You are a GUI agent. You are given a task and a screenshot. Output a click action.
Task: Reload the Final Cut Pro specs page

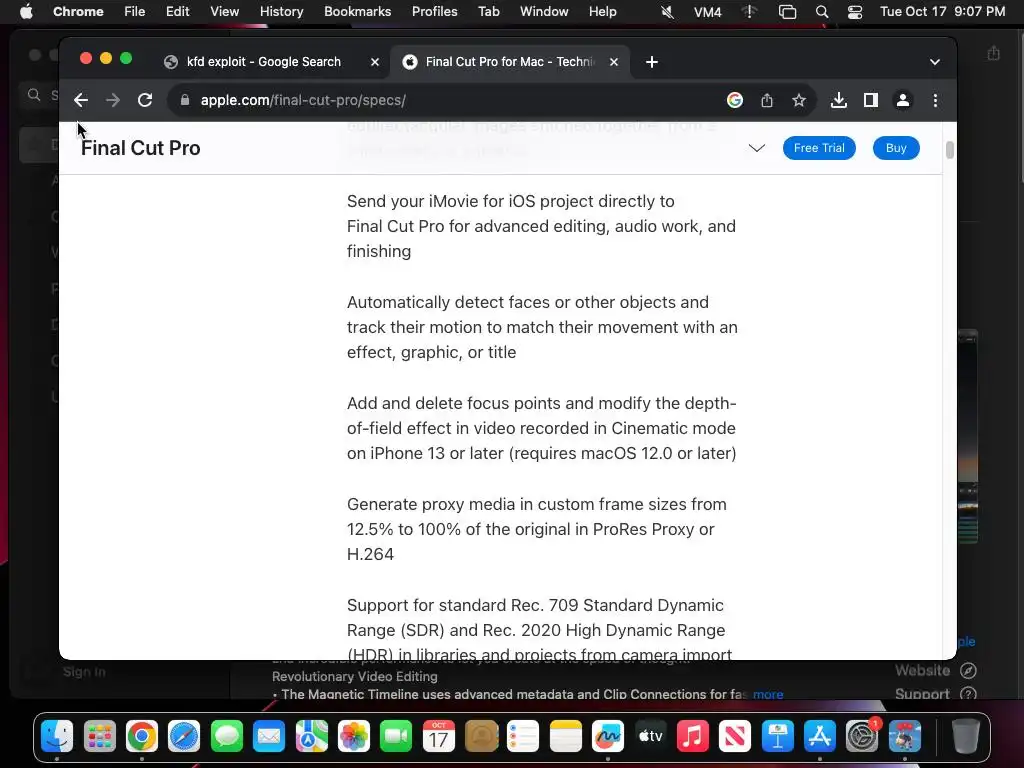point(145,100)
